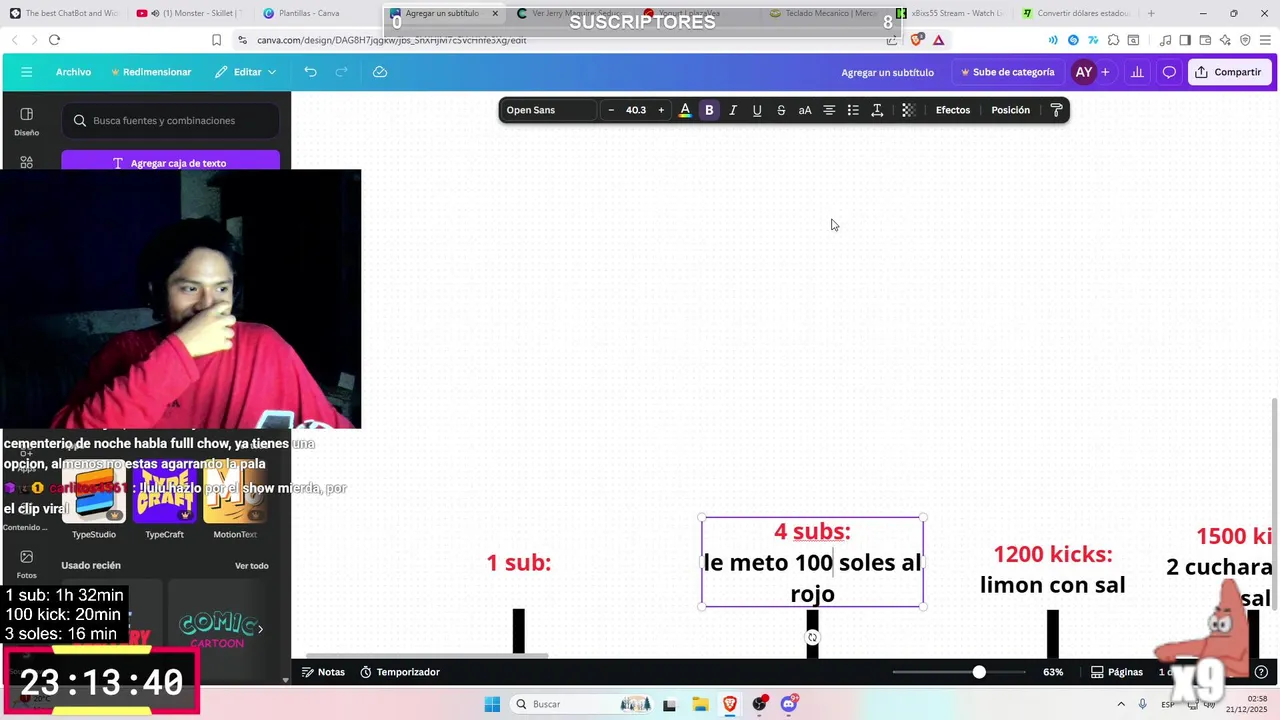Toggle strikethrough formatting
Image resolution: width=1280 pixels, height=720 pixels.
click(x=781, y=110)
